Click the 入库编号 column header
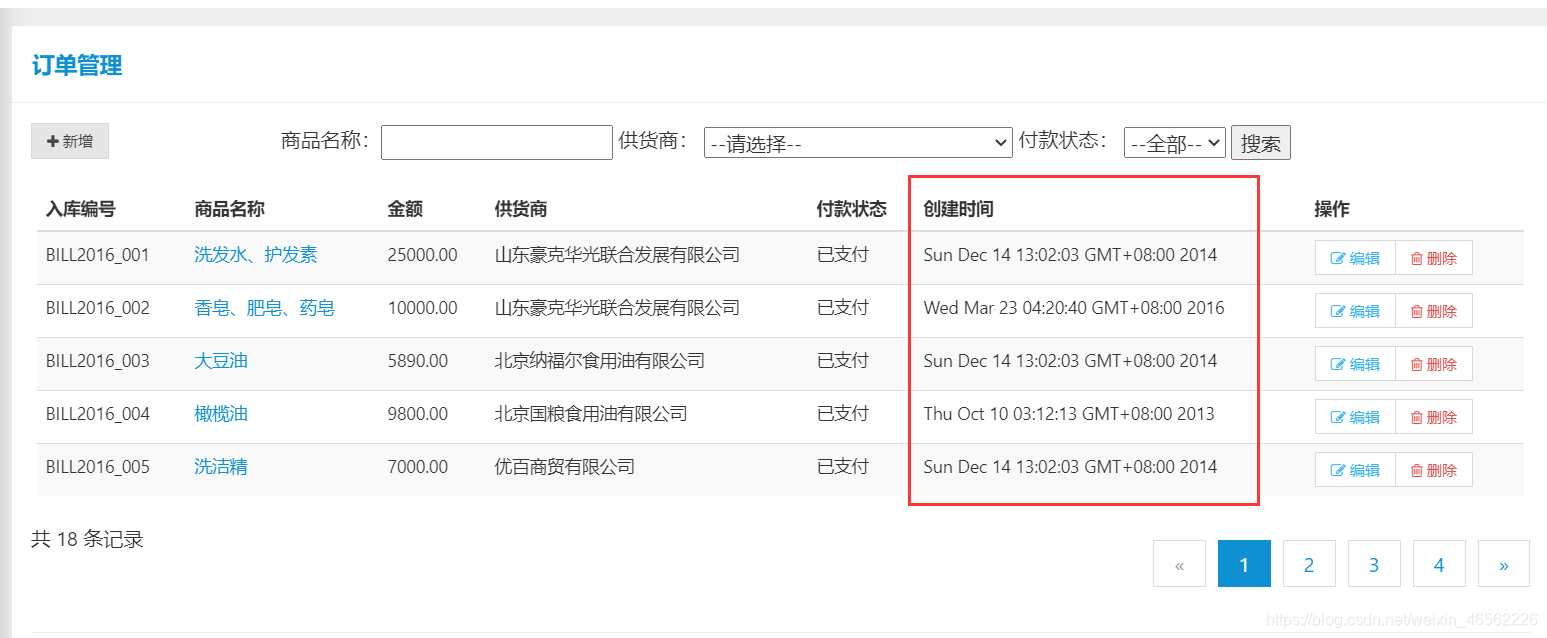 point(81,209)
